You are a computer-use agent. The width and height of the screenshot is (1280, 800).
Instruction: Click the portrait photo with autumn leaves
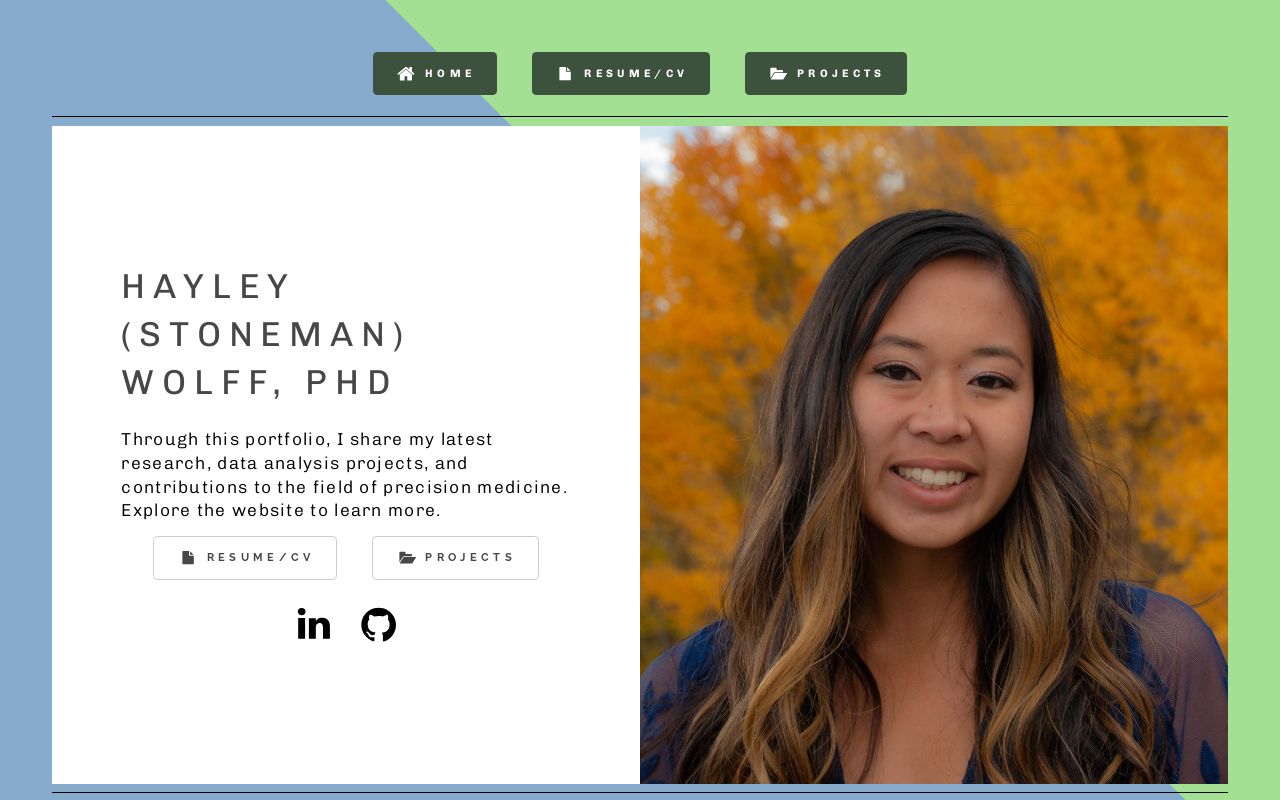pyautogui.click(x=934, y=455)
